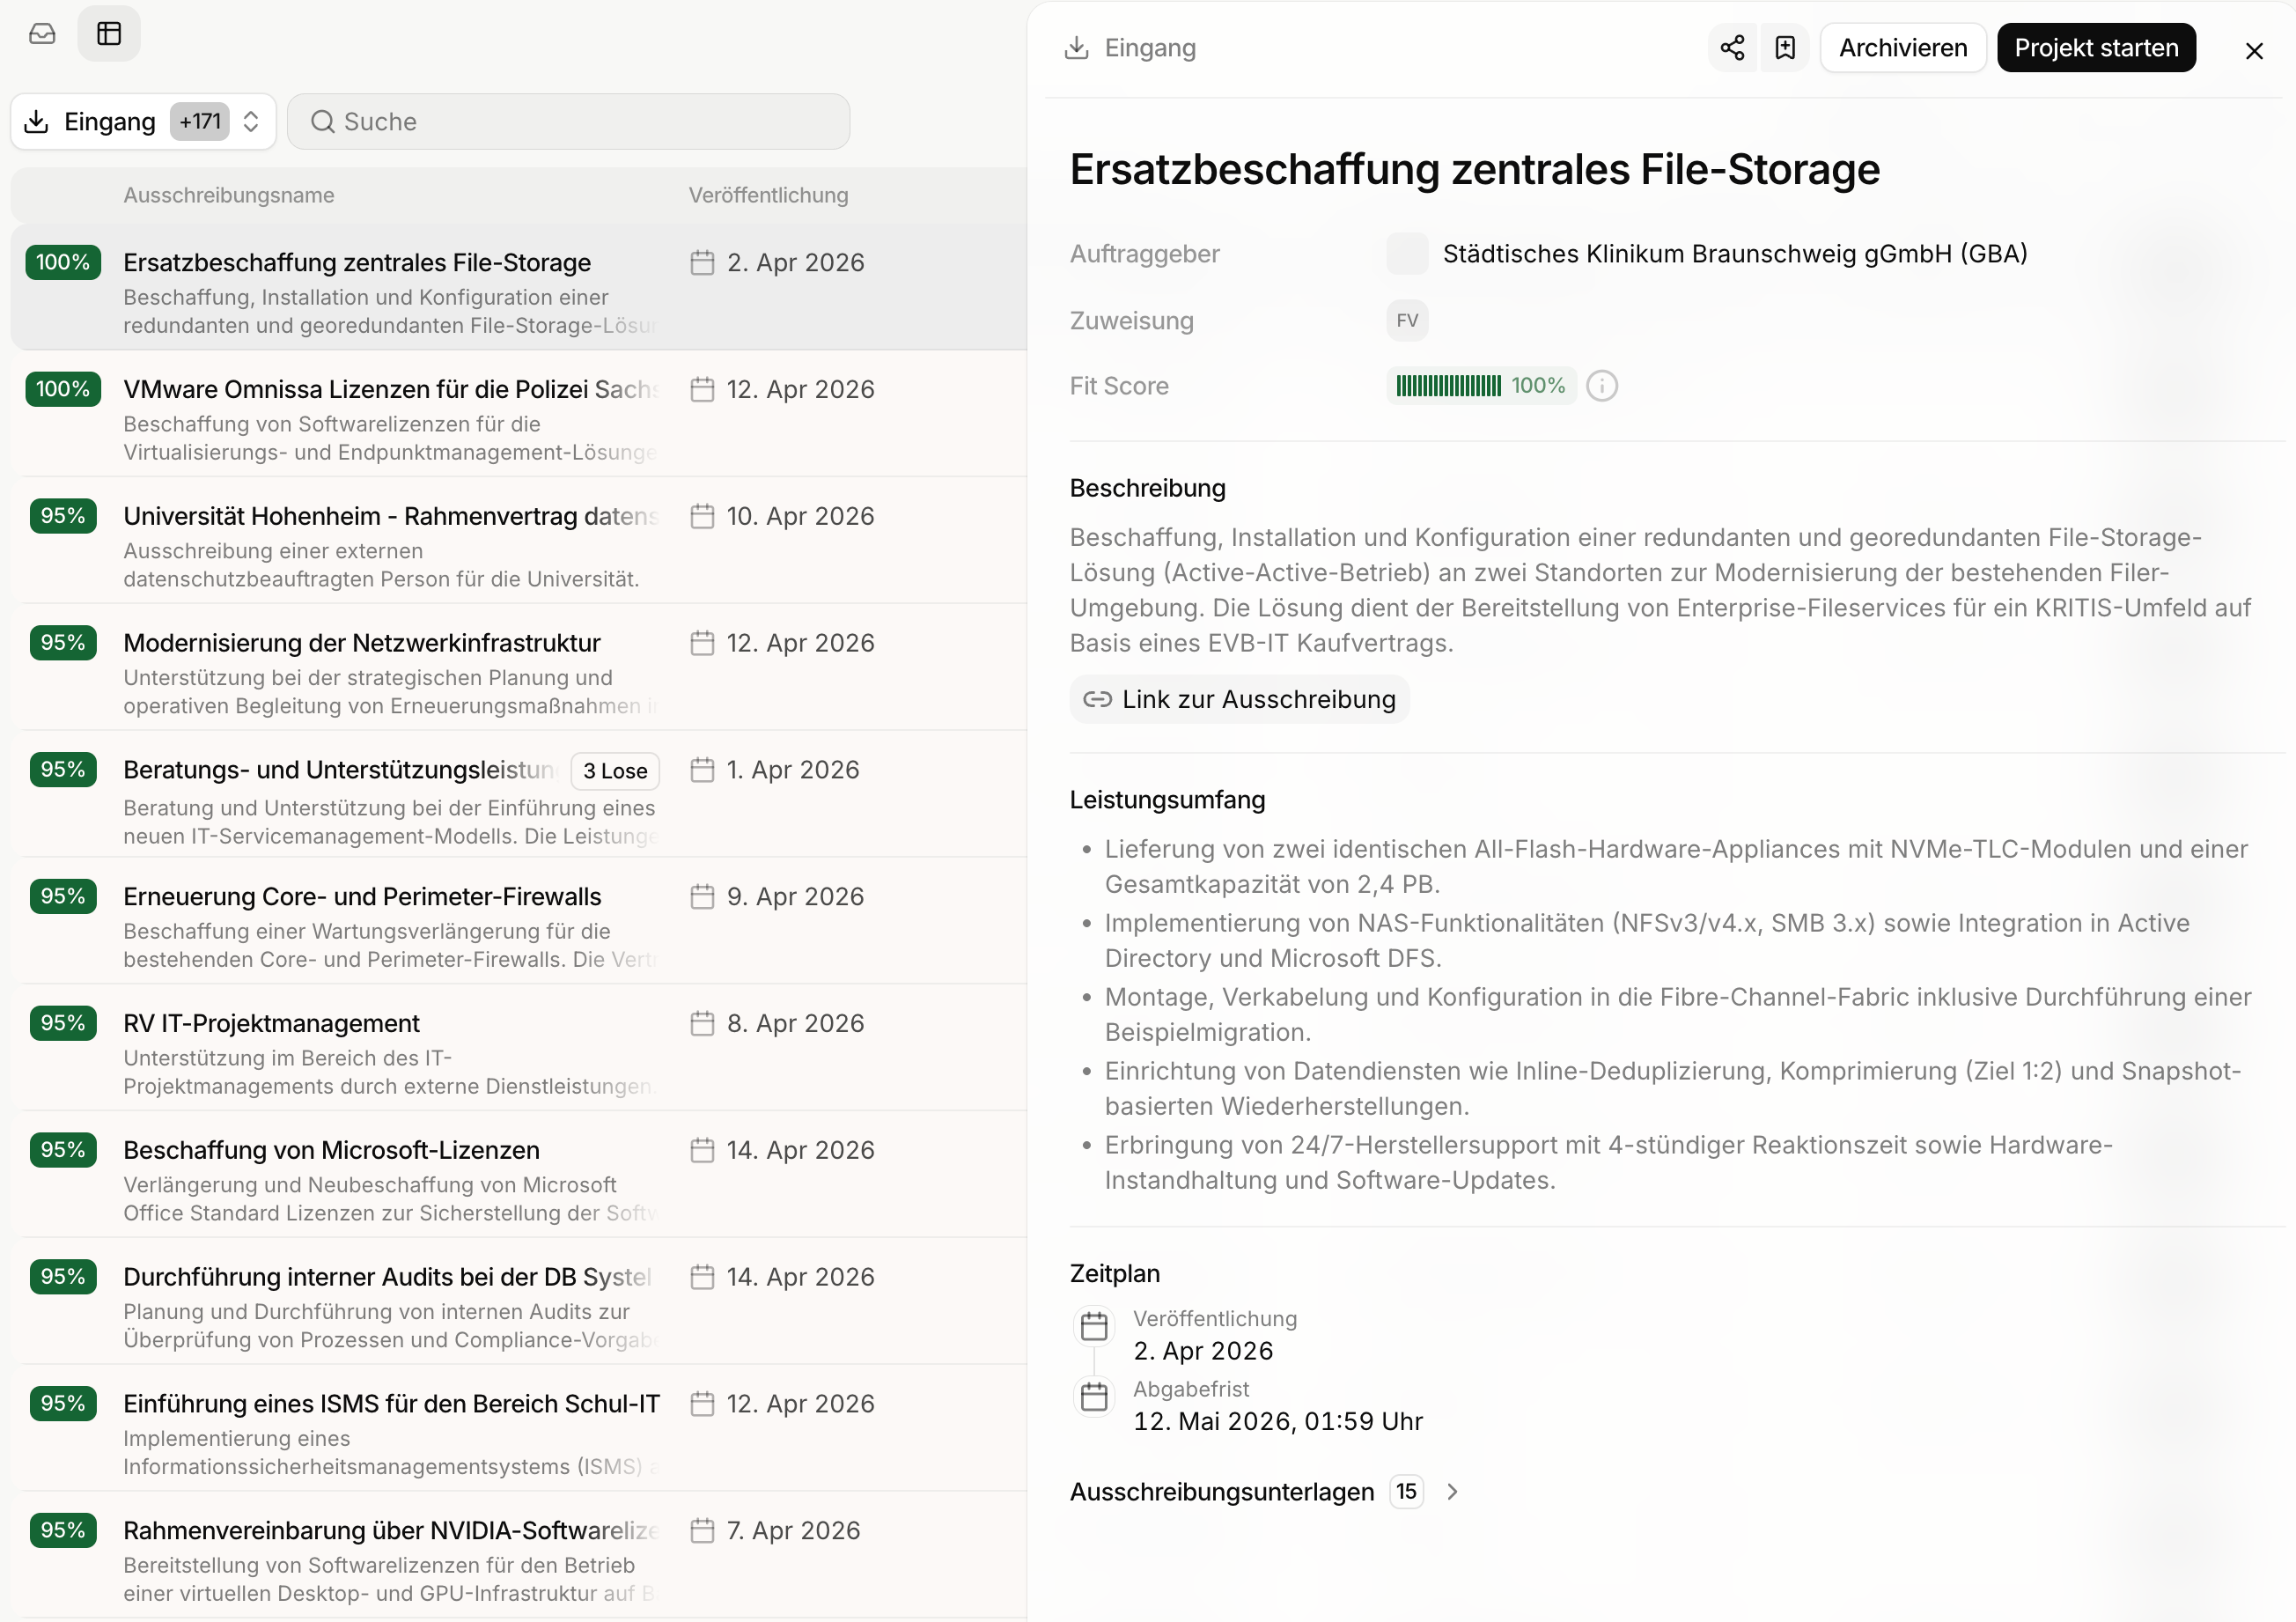2296x1622 pixels.
Task: Click the Abgabefrist calendar icon
Action: tap(1094, 1396)
